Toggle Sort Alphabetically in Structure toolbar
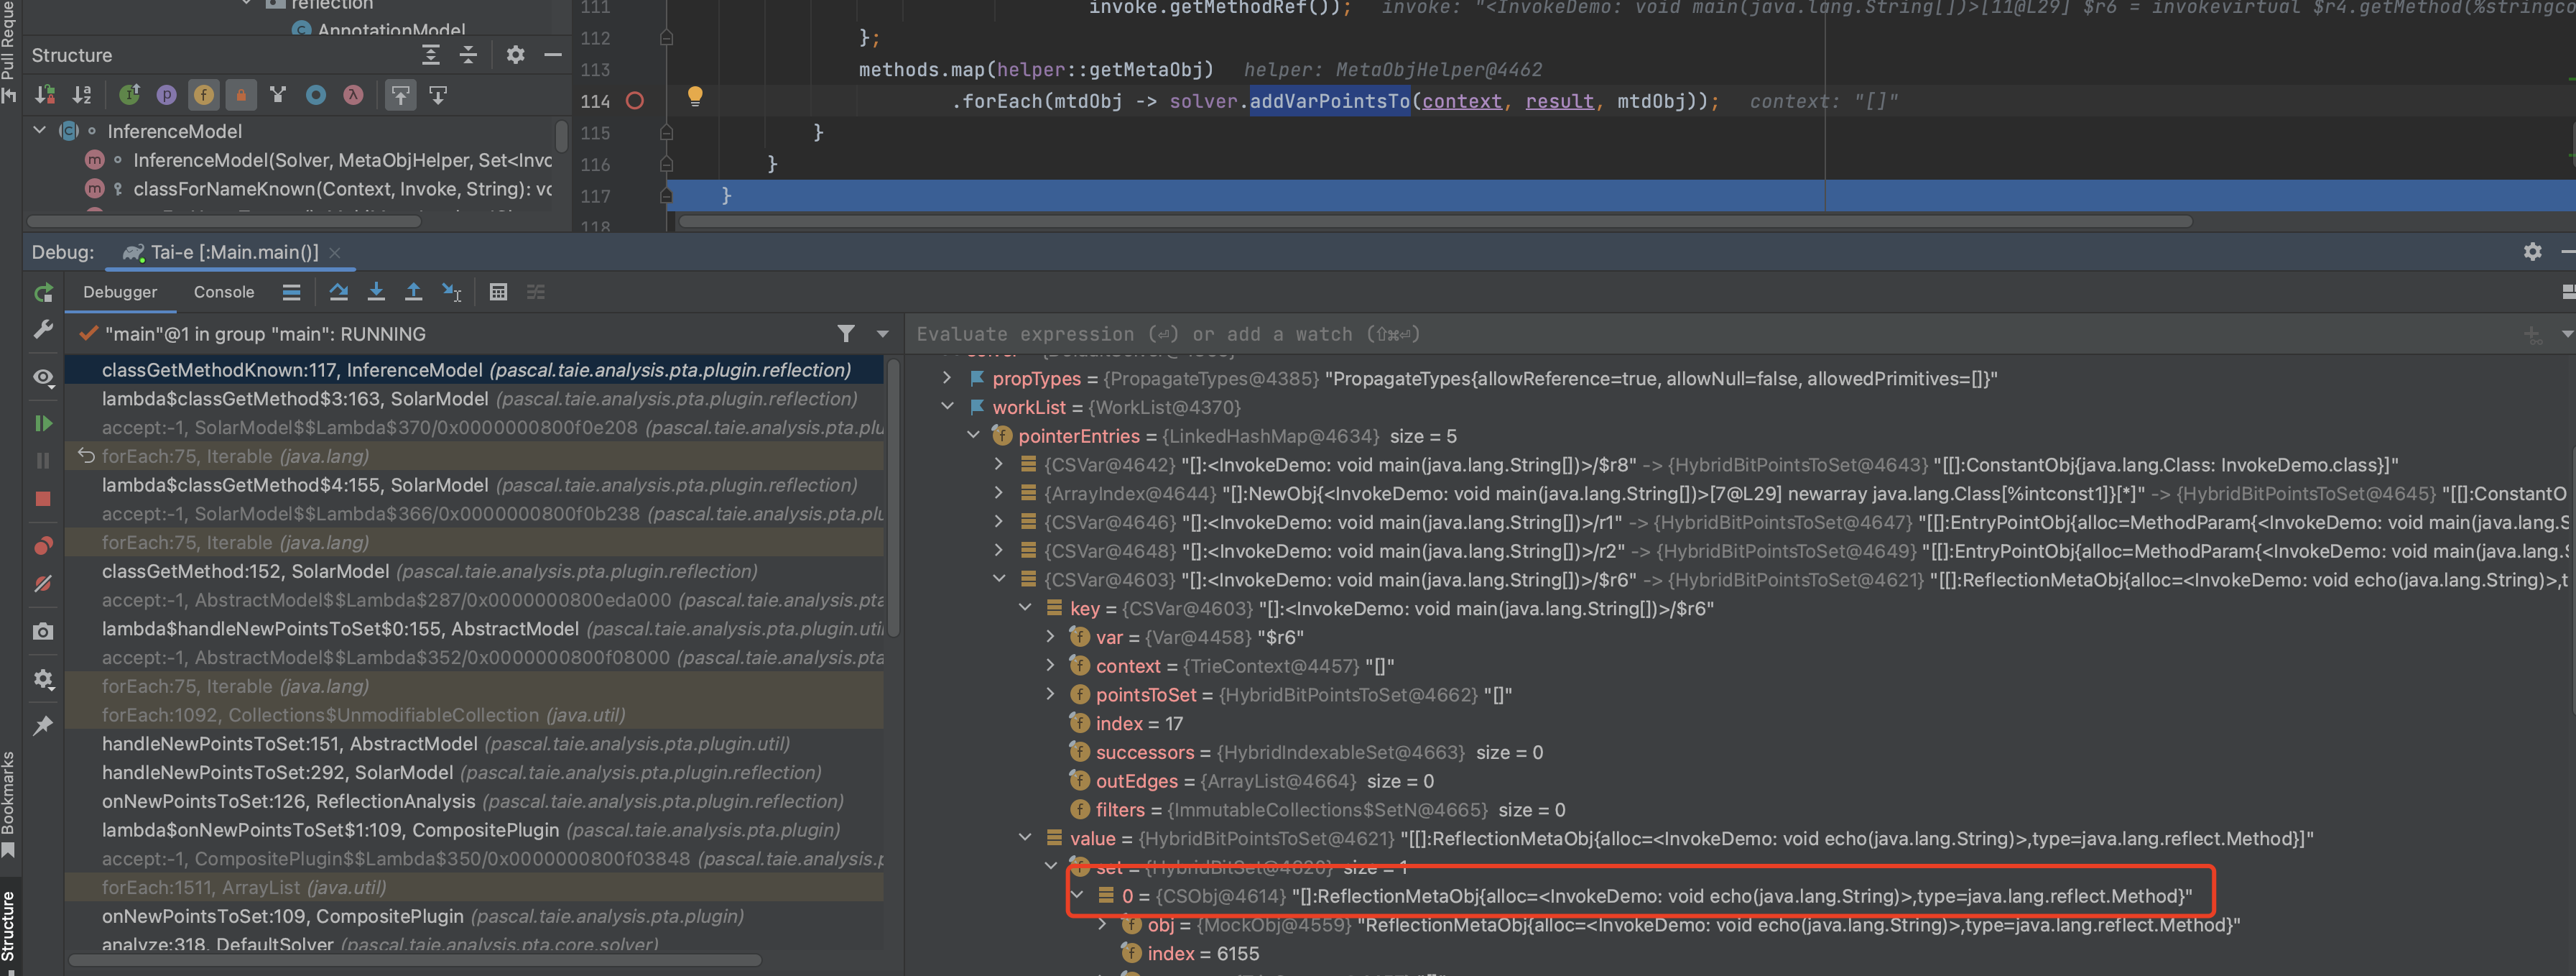This screenshot has width=2576, height=976. pos(82,95)
